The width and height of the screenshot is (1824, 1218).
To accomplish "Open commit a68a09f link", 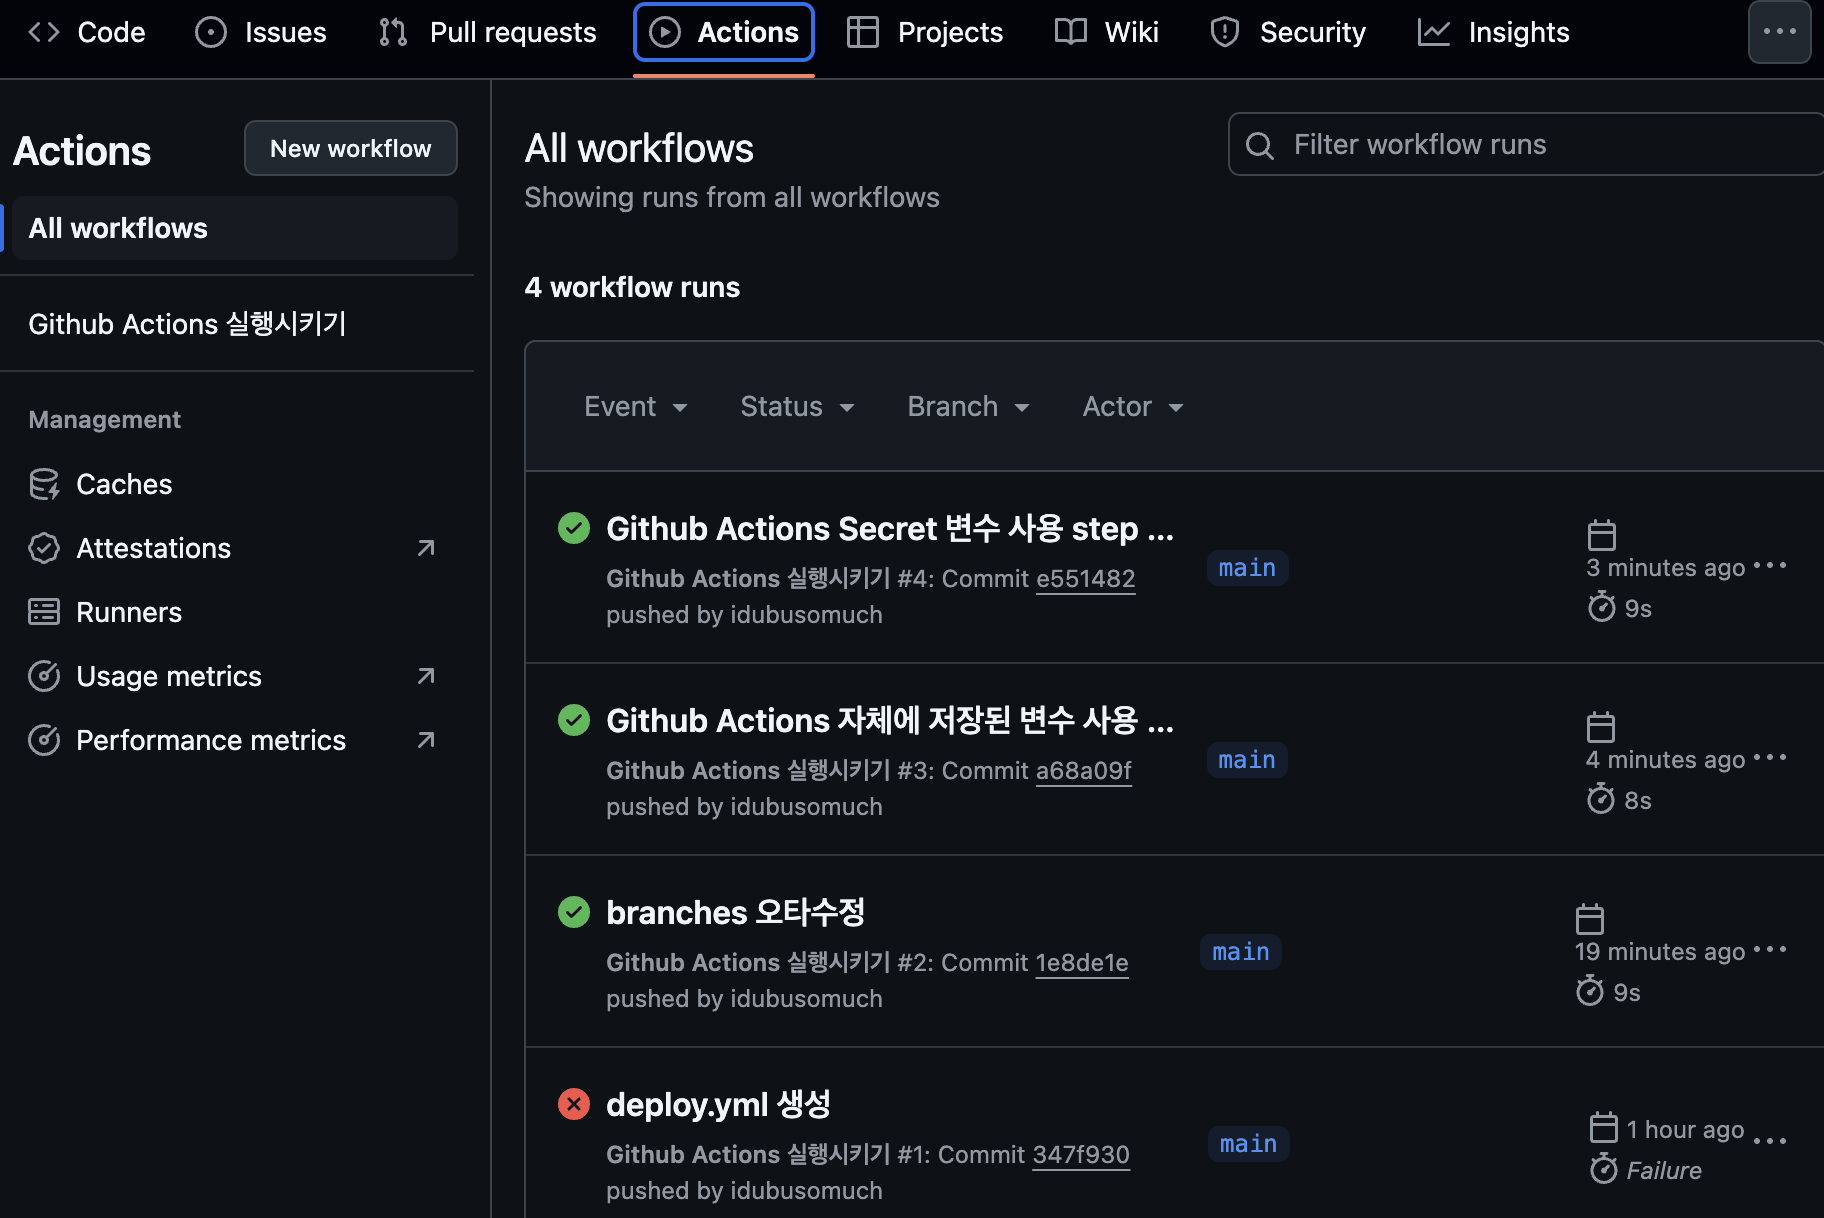I will click(x=1084, y=771).
